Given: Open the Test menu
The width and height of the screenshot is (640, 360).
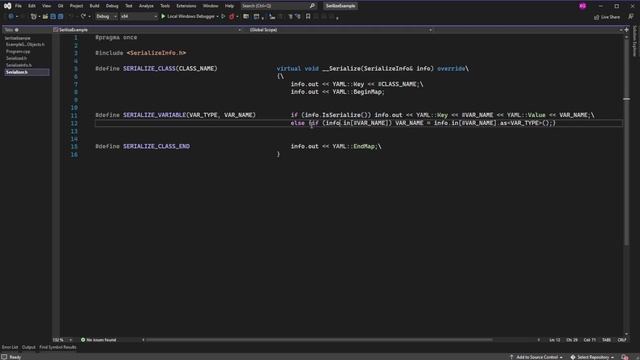Looking at the screenshot, I should click(129, 6).
